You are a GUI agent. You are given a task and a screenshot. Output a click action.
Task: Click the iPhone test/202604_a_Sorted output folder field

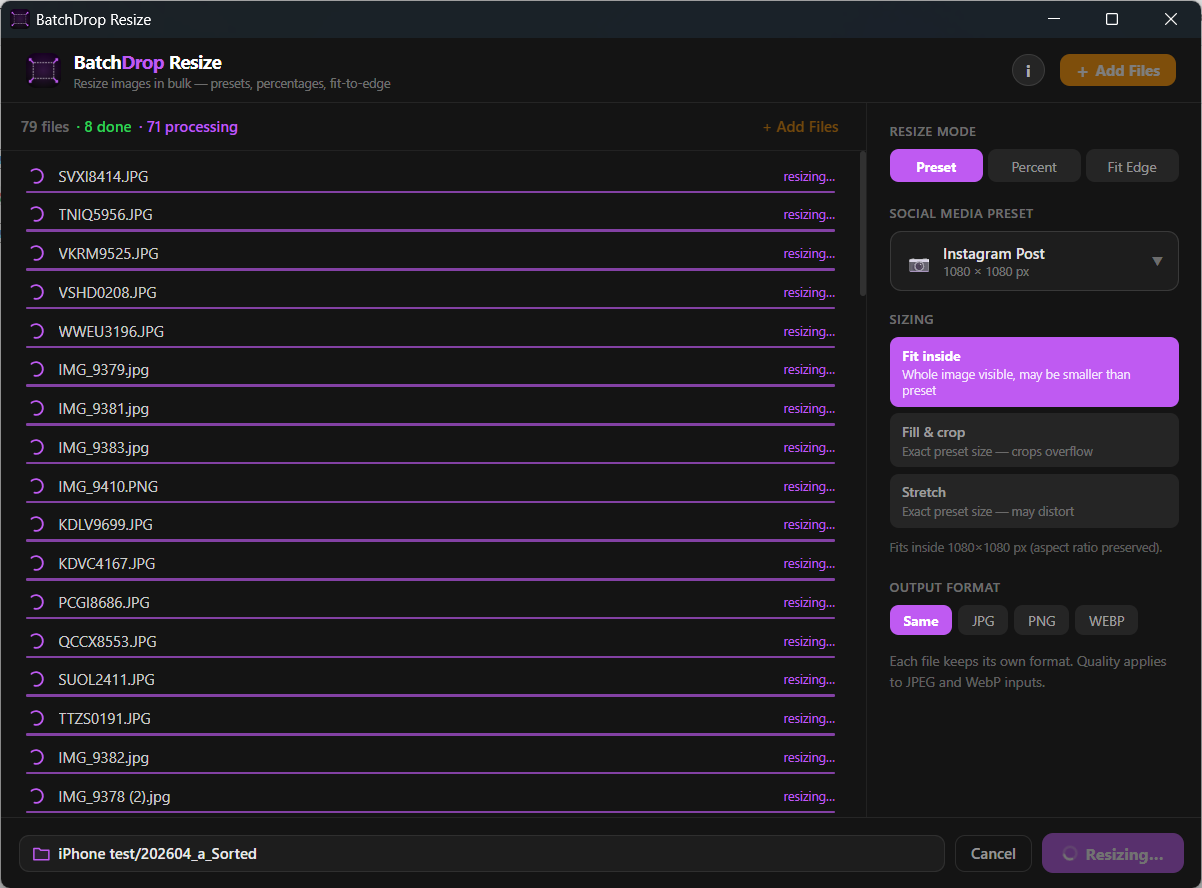coord(482,854)
